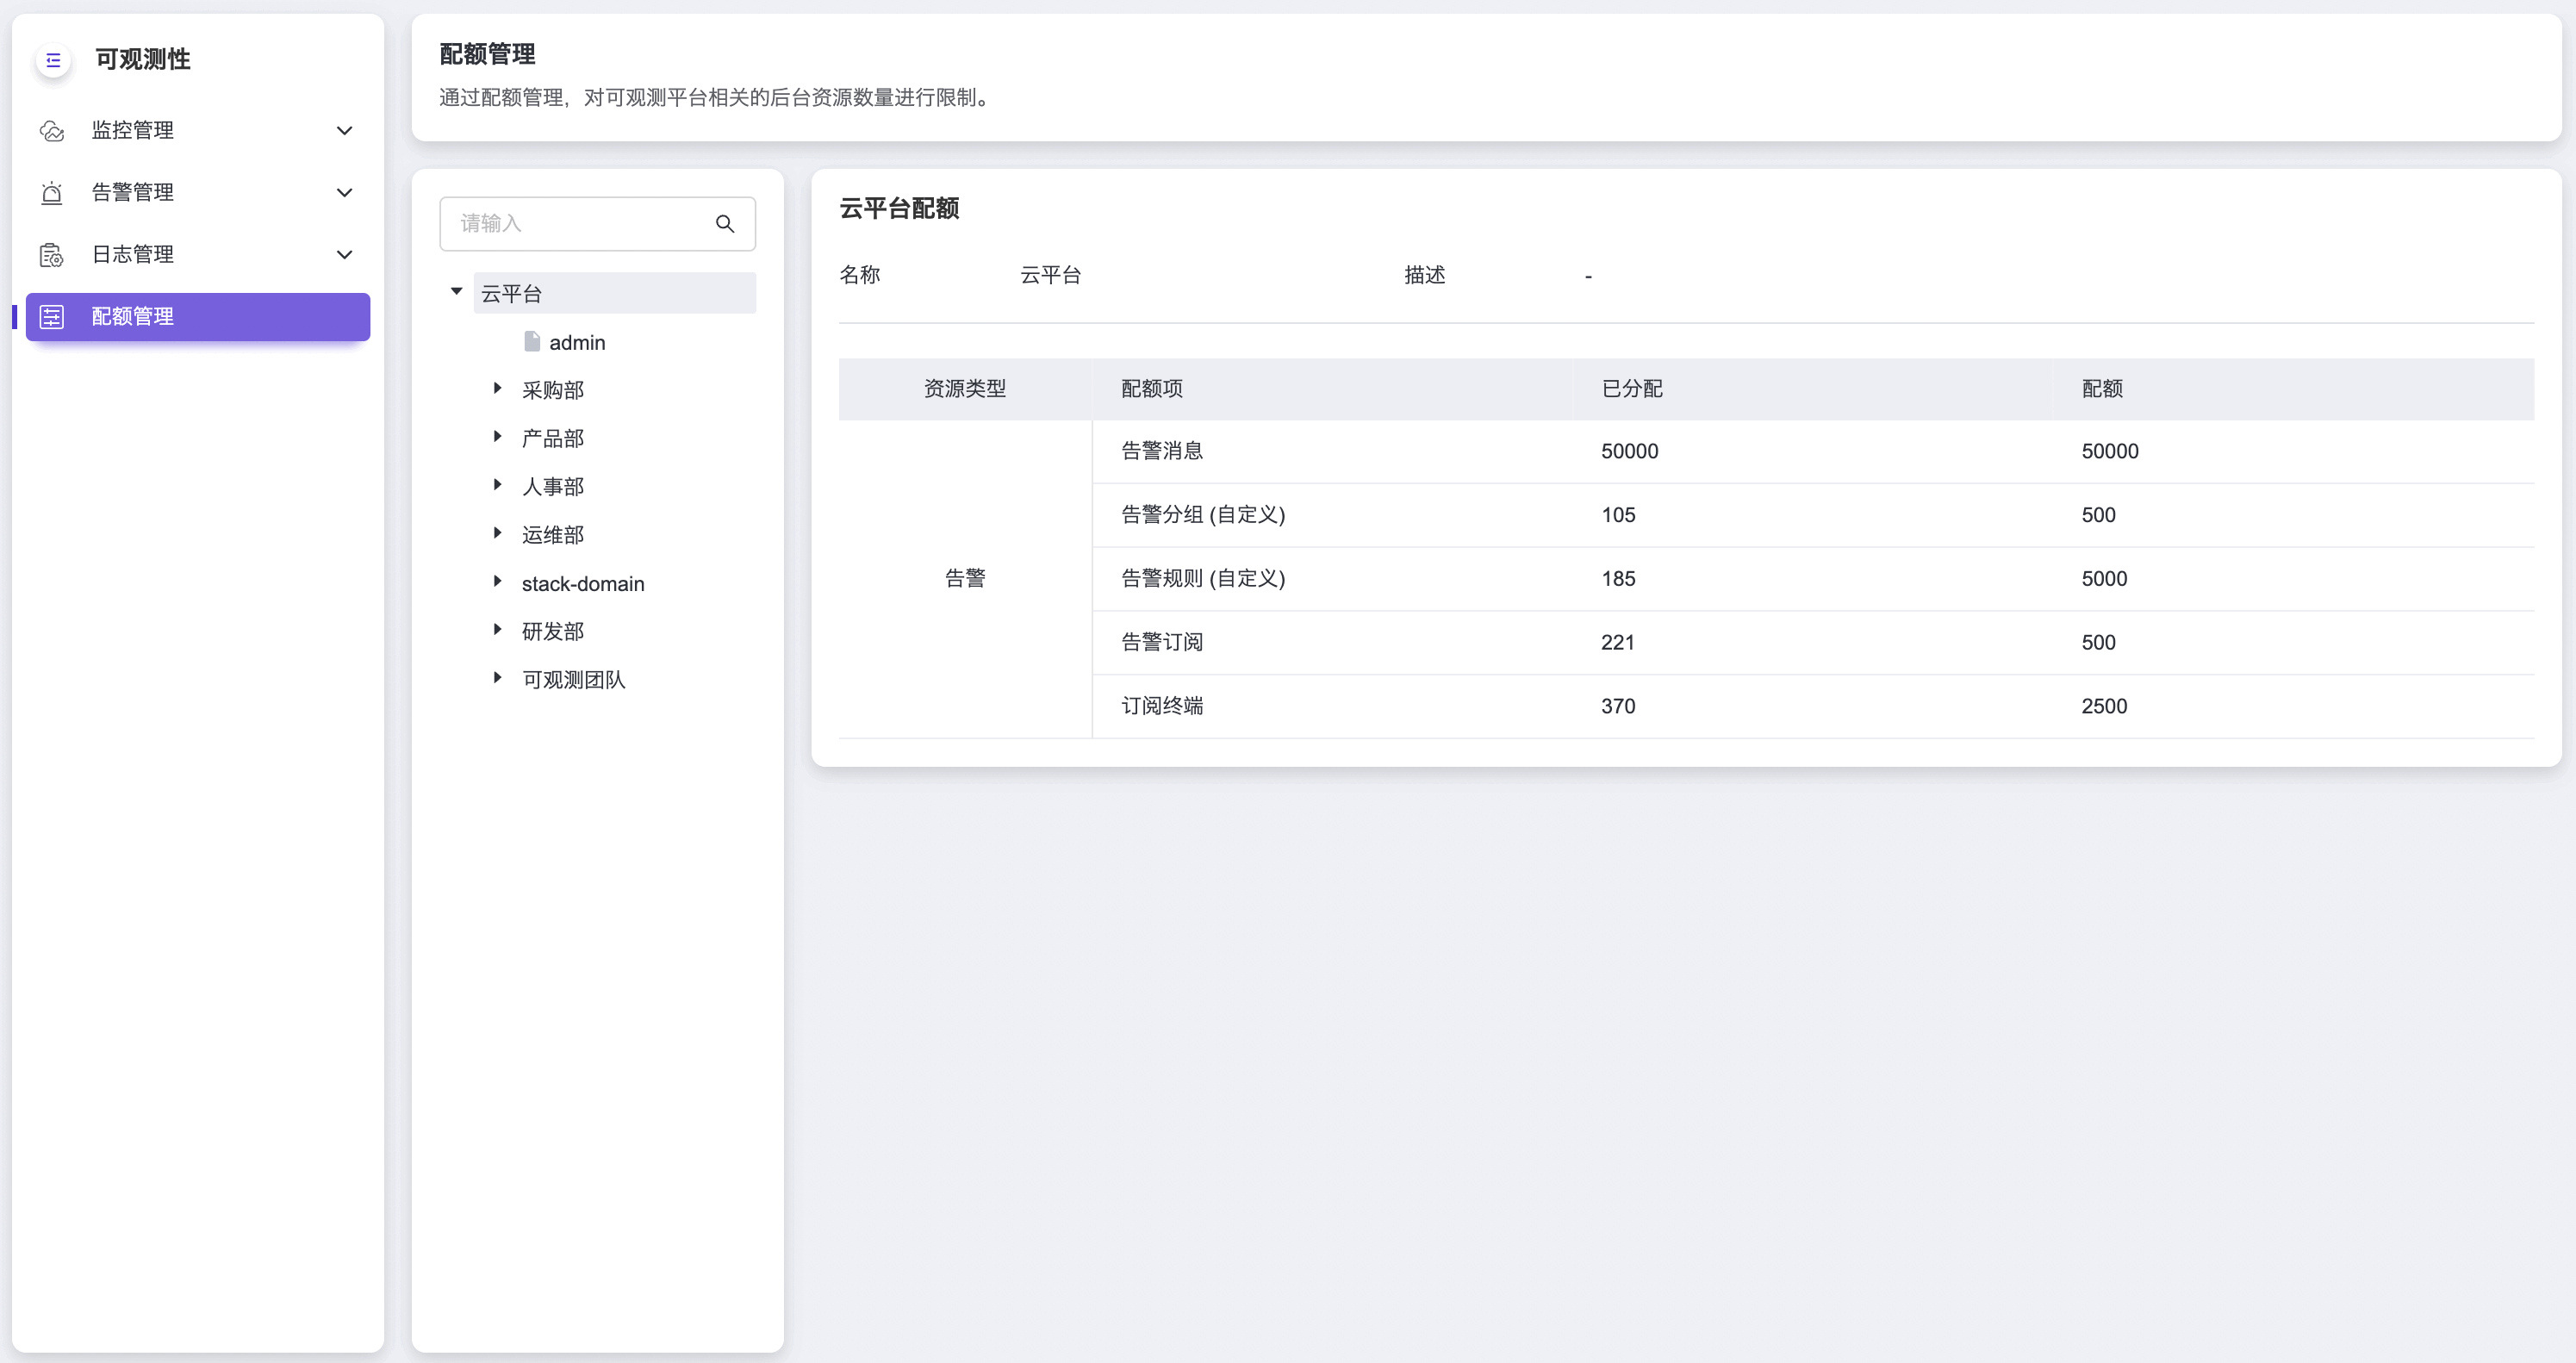This screenshot has width=2576, height=1363.
Task: Click the admin file icon
Action: (x=532, y=342)
